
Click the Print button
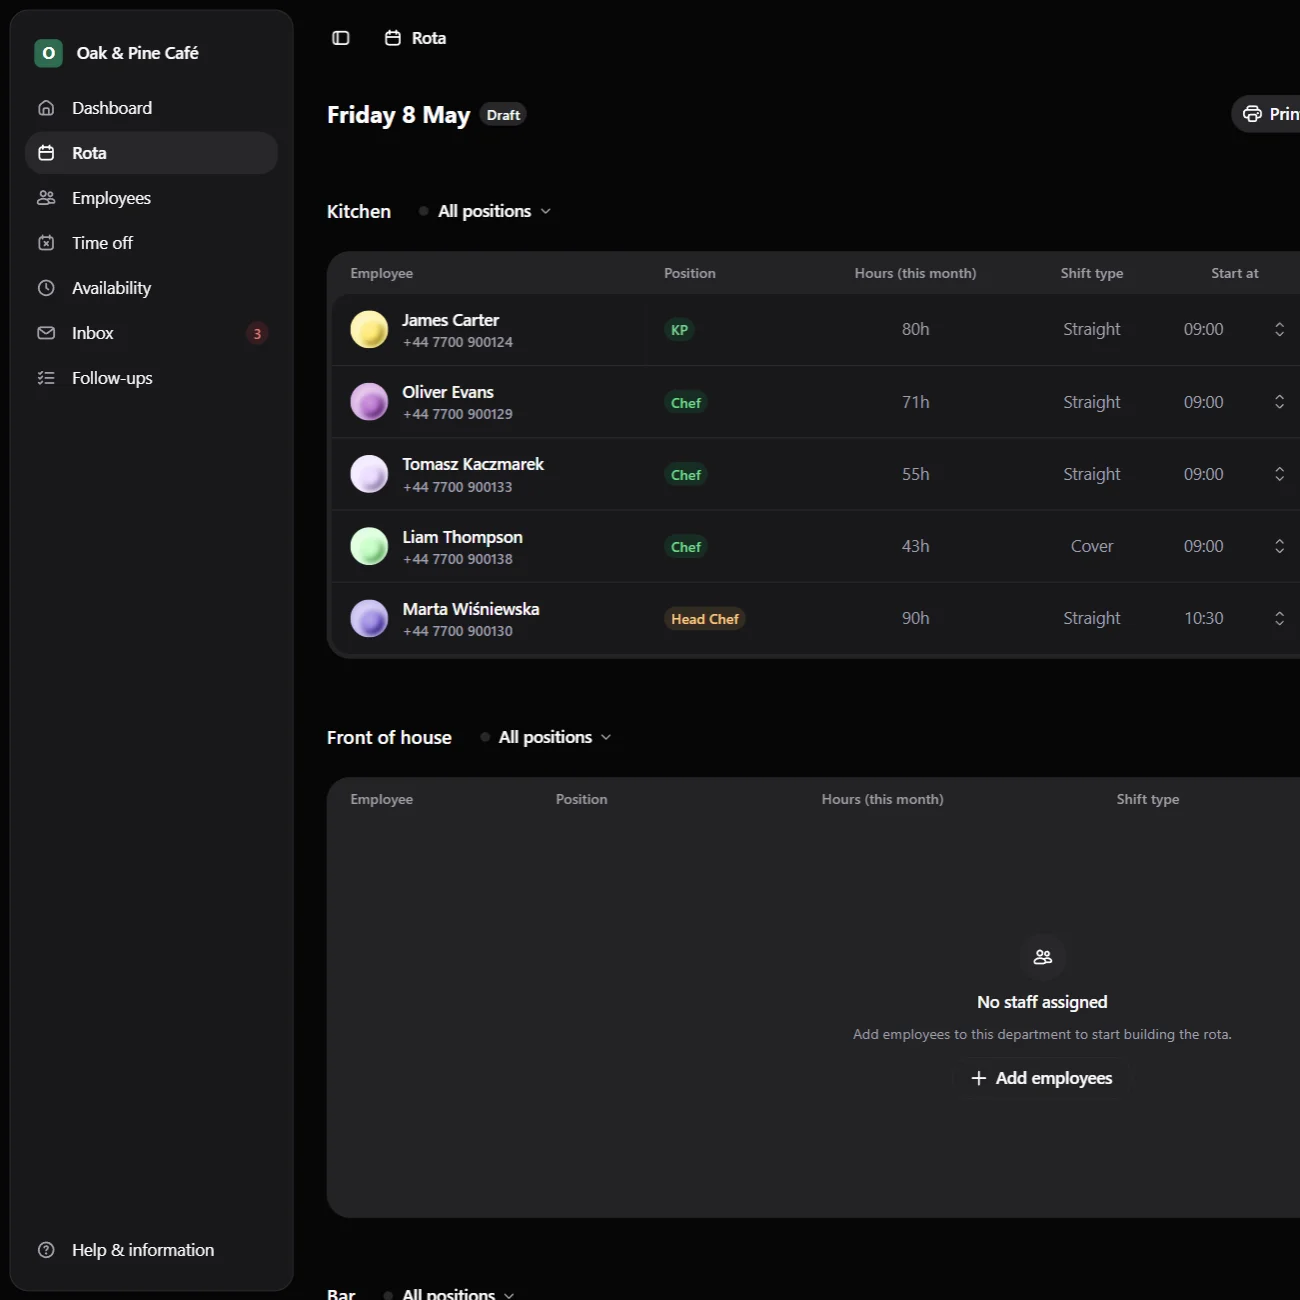click(x=1268, y=114)
